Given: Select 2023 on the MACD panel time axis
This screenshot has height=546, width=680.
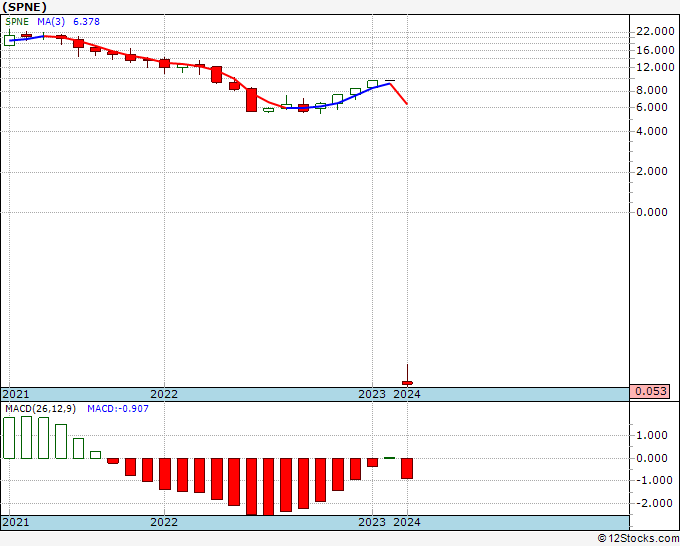Looking at the screenshot, I should click(x=372, y=522).
